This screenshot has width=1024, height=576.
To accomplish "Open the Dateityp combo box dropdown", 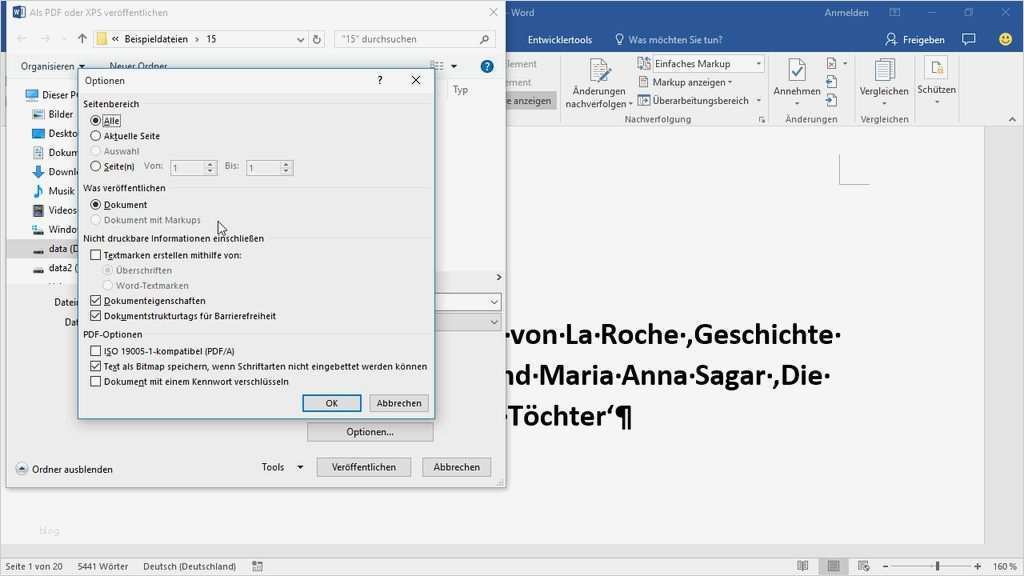I will [494, 322].
